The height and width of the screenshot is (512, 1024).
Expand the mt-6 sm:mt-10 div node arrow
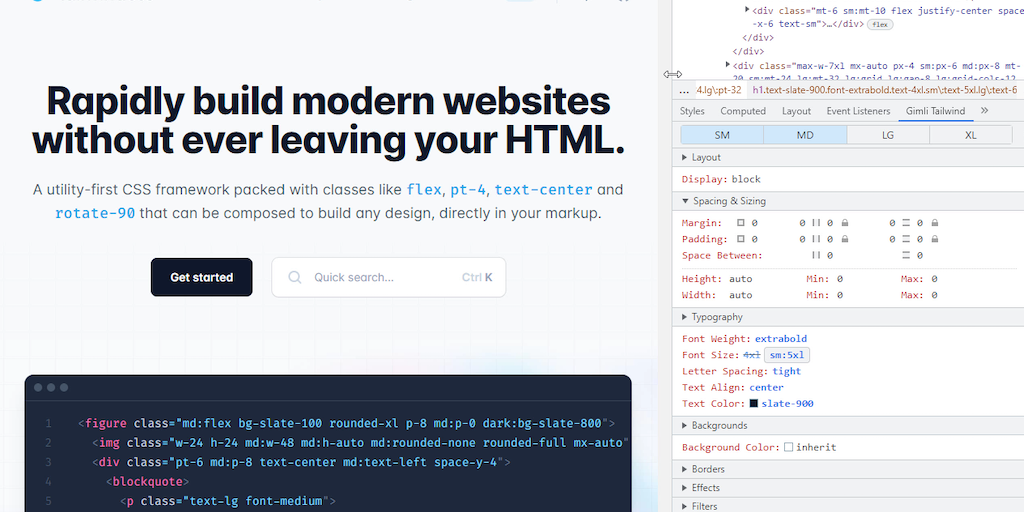coord(747,9)
